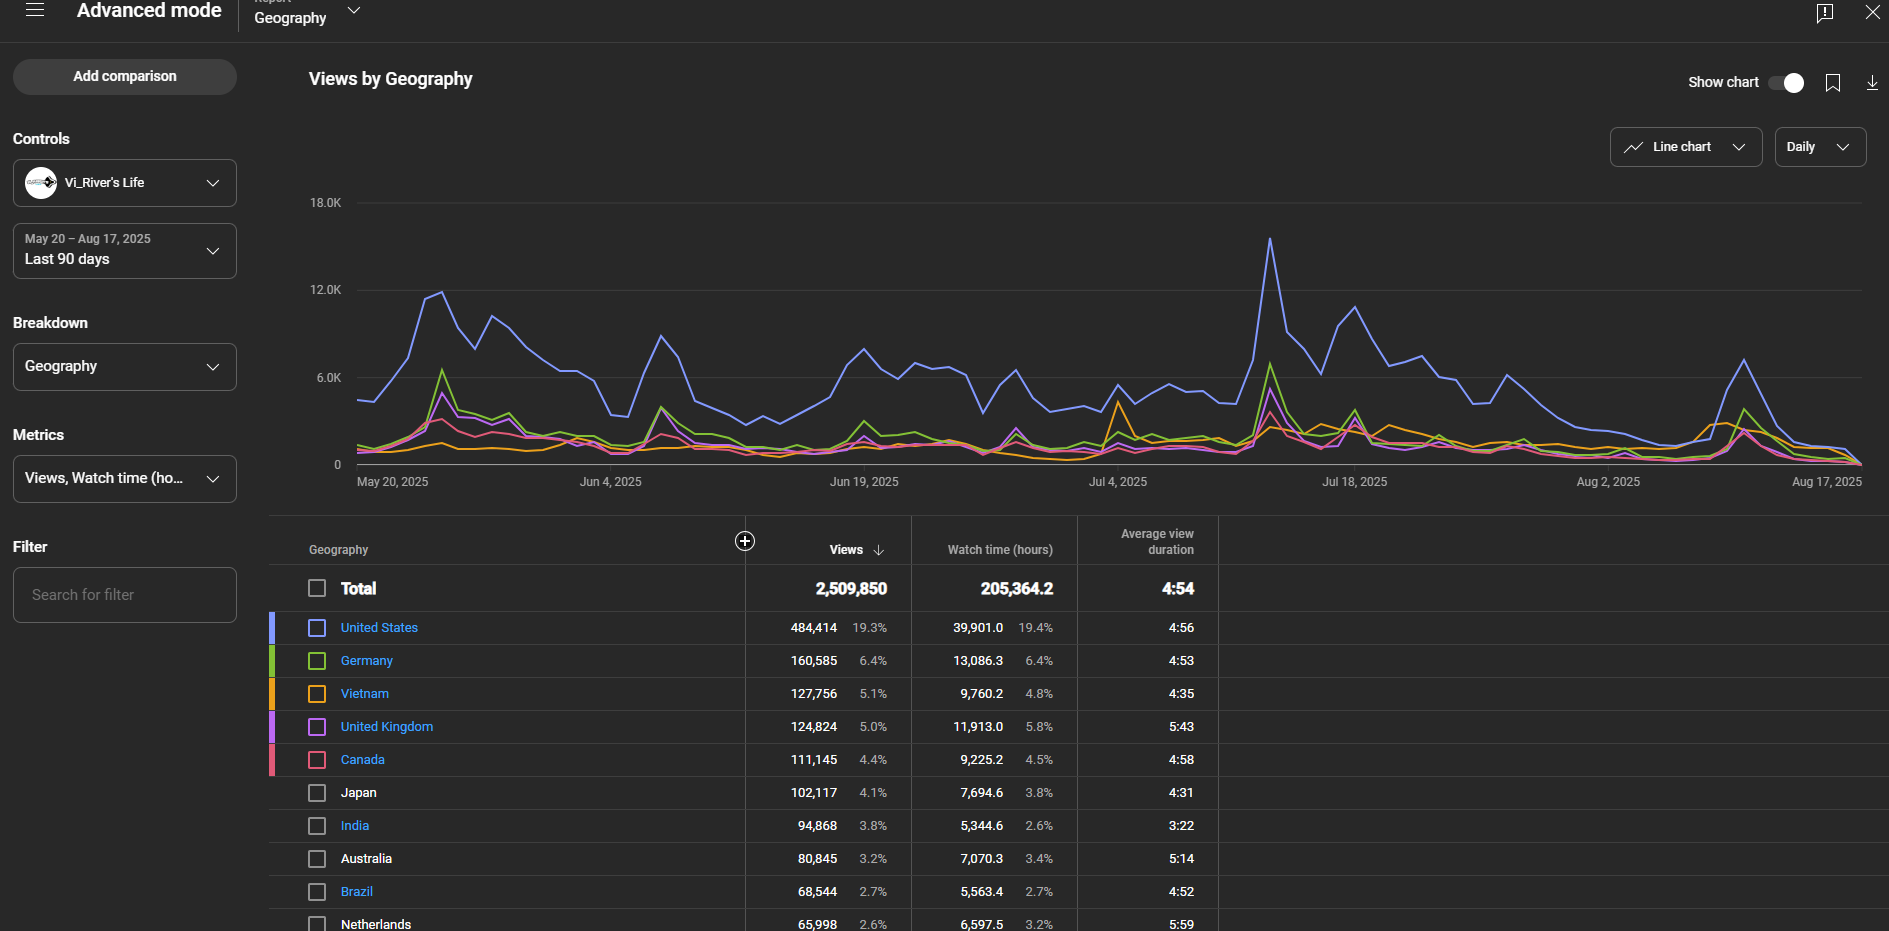Screen dimensions: 1889x931
Task: Check the Brazil row checkbox
Action: click(x=317, y=892)
